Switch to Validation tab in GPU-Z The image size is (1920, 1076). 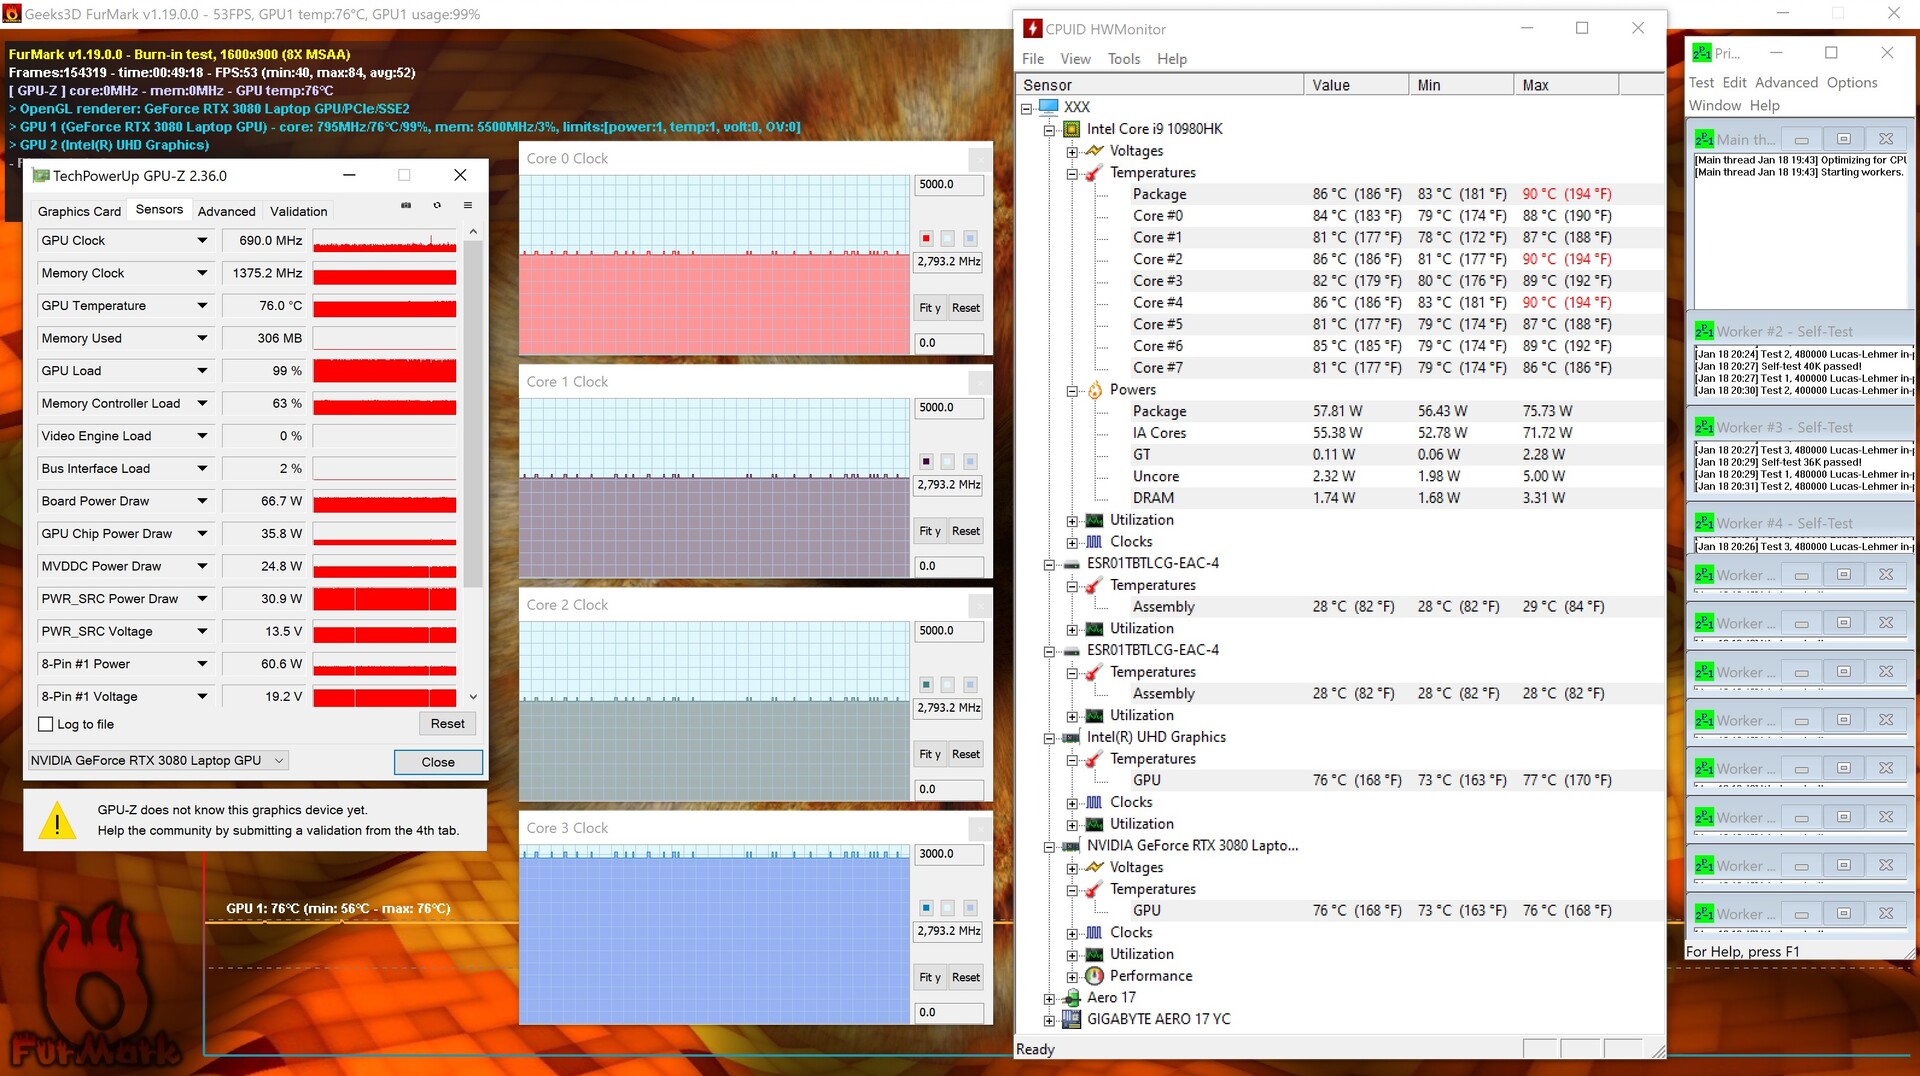tap(299, 211)
